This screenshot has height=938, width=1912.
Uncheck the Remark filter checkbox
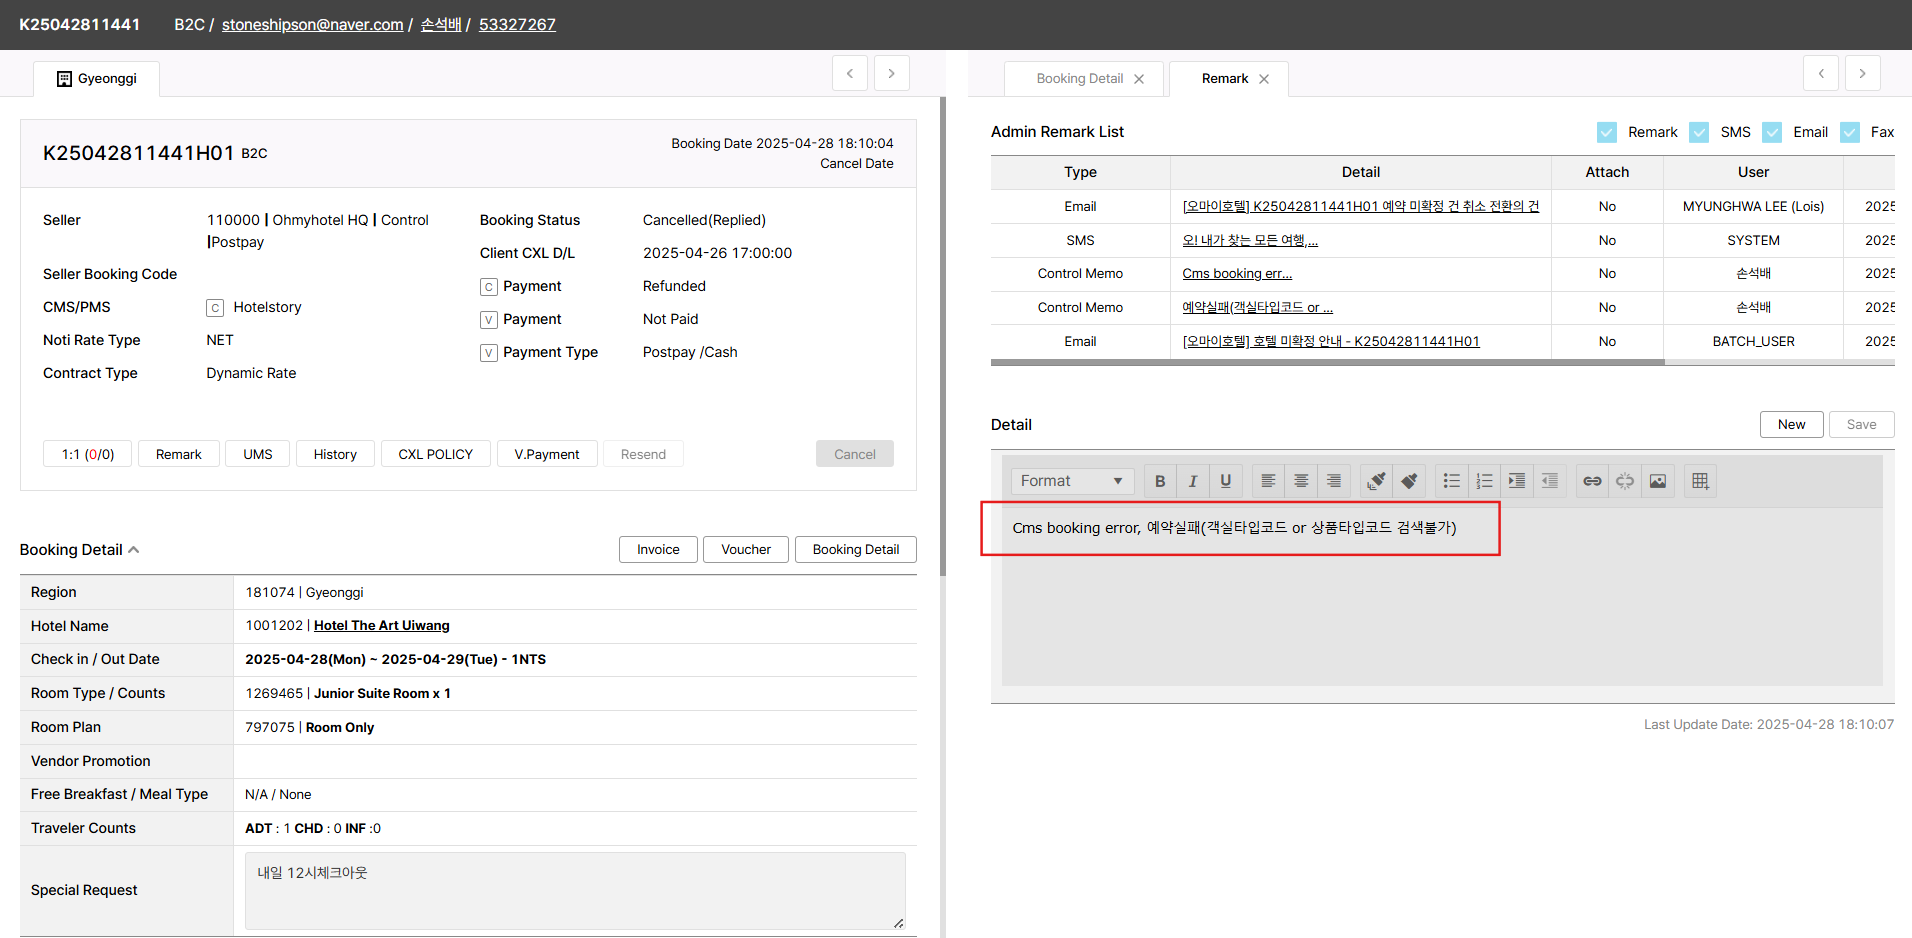point(1607,132)
